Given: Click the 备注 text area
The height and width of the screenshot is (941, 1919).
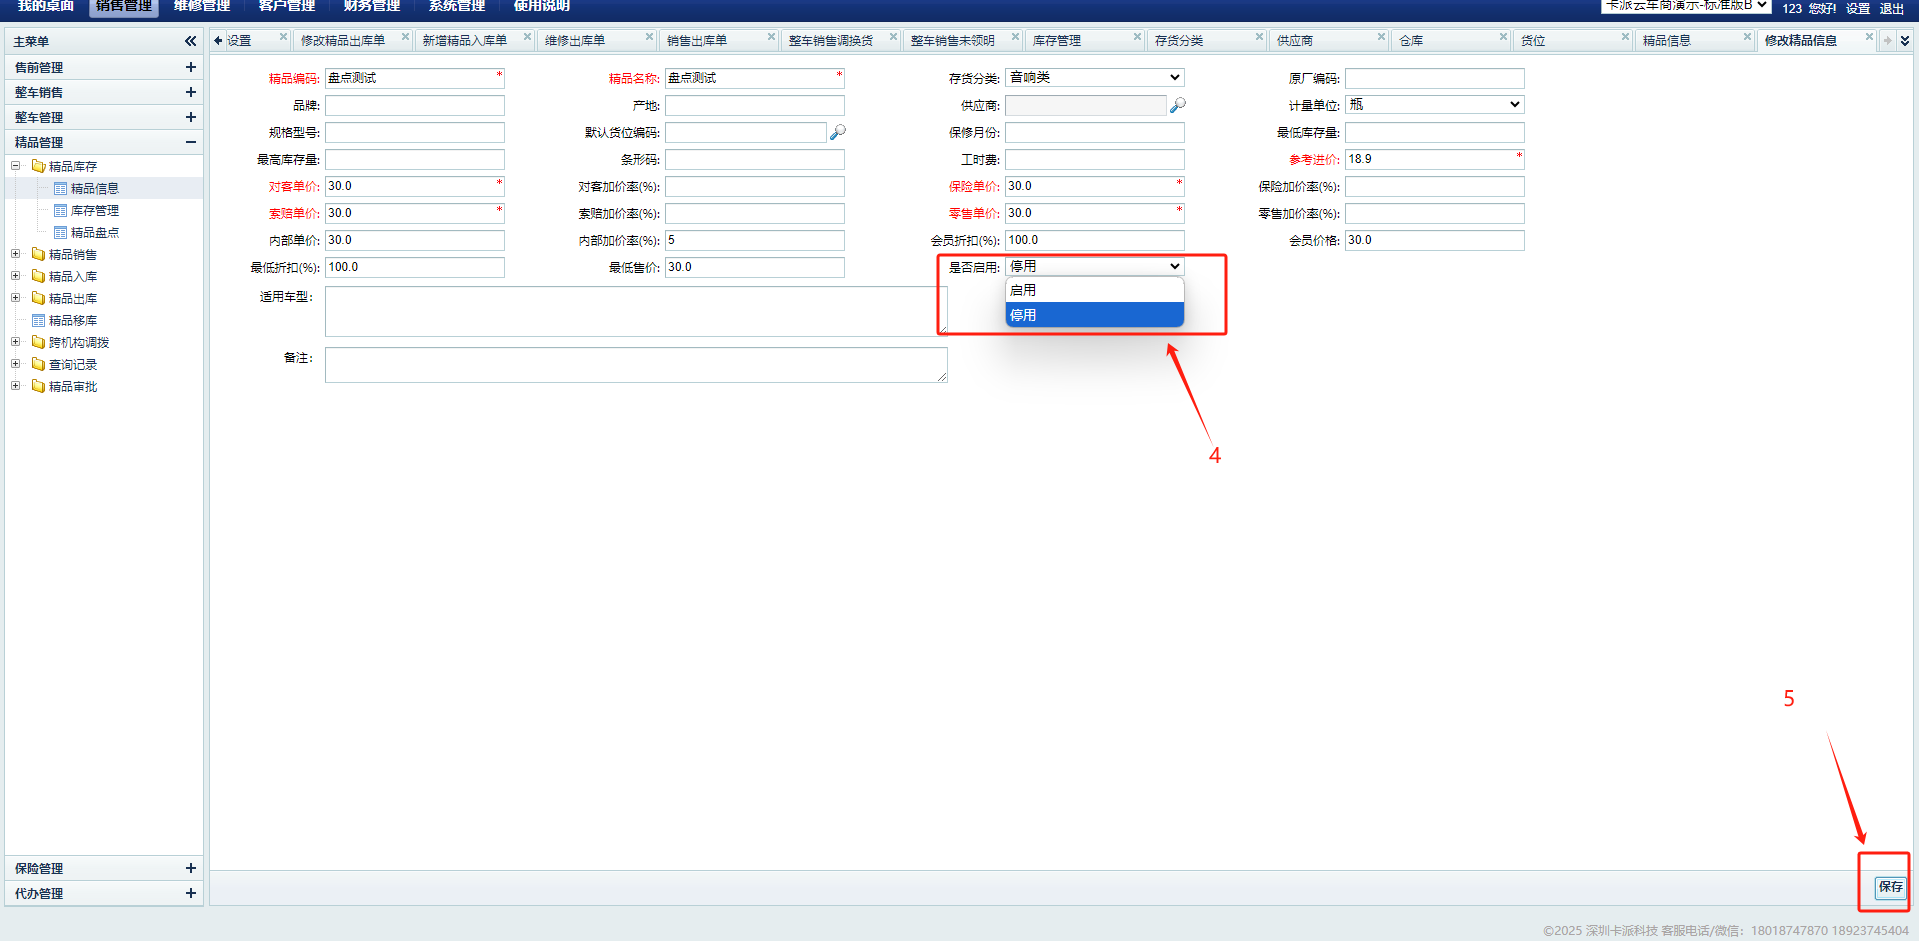Looking at the screenshot, I should [635, 365].
